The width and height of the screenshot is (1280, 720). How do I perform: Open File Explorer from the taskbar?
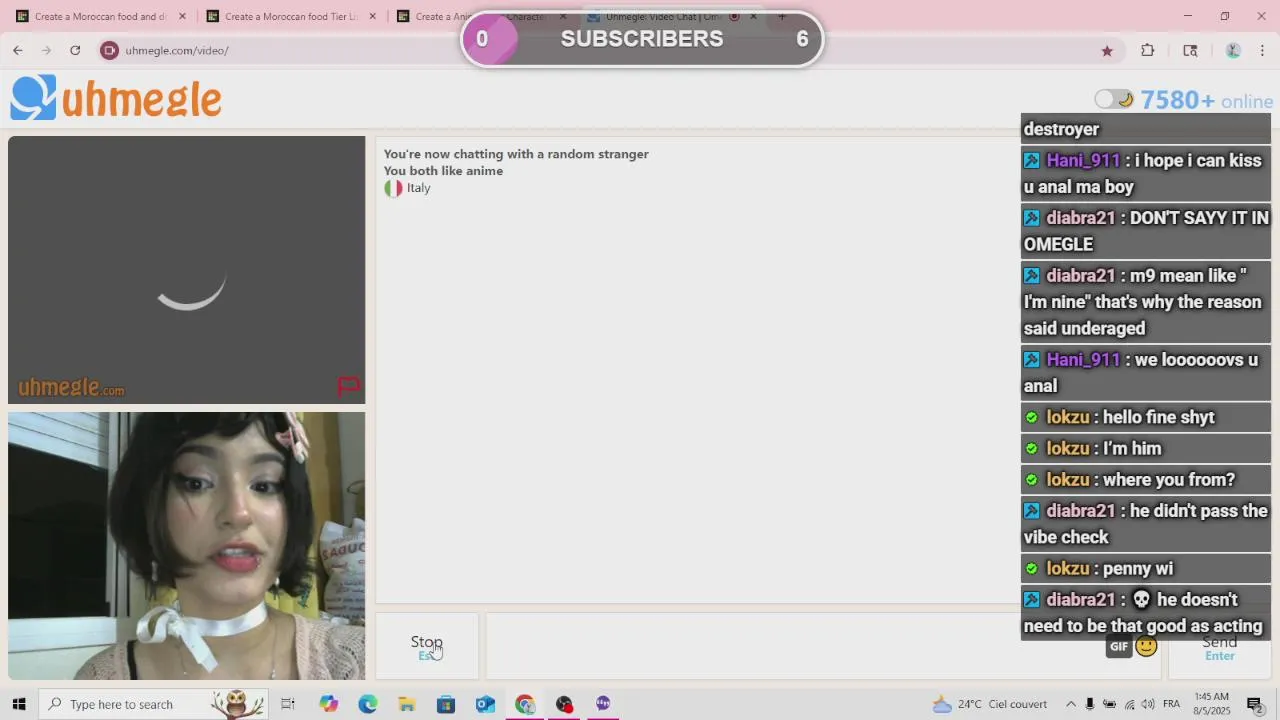tap(407, 704)
